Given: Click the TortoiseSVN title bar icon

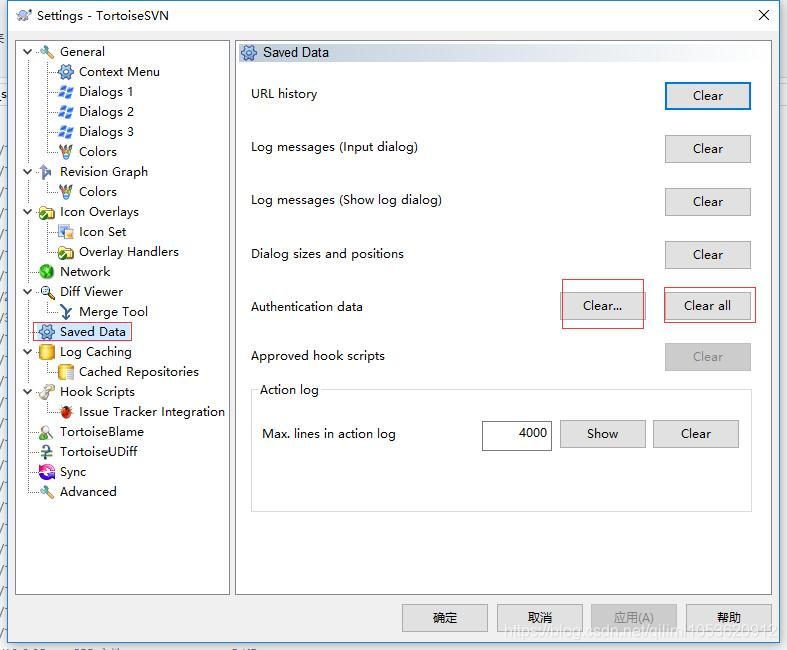Looking at the screenshot, I should click(24, 16).
